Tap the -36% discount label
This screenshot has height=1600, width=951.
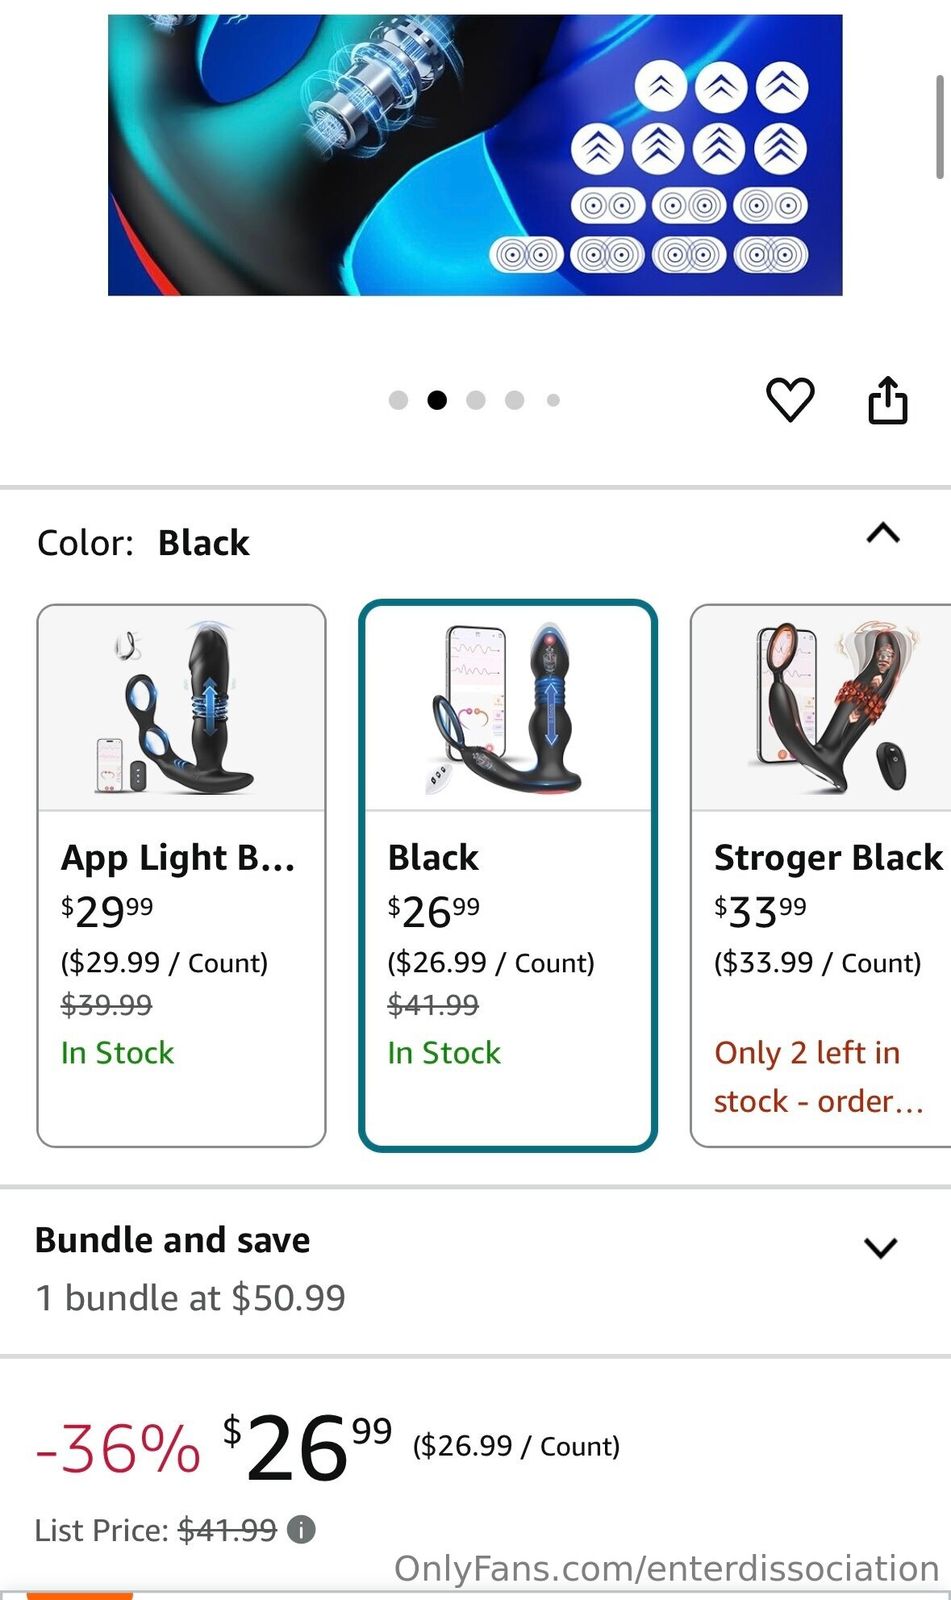click(118, 1447)
